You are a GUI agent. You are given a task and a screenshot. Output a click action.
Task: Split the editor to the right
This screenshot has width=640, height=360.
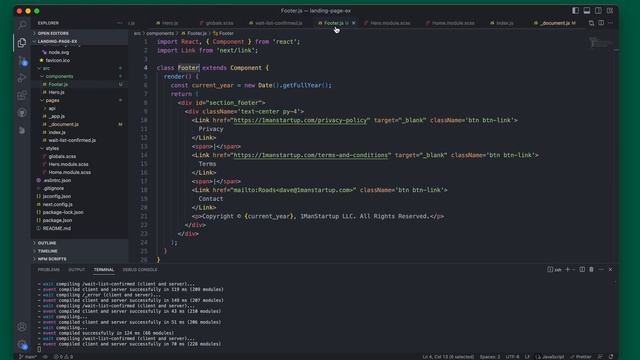pyautogui.click(x=601, y=23)
